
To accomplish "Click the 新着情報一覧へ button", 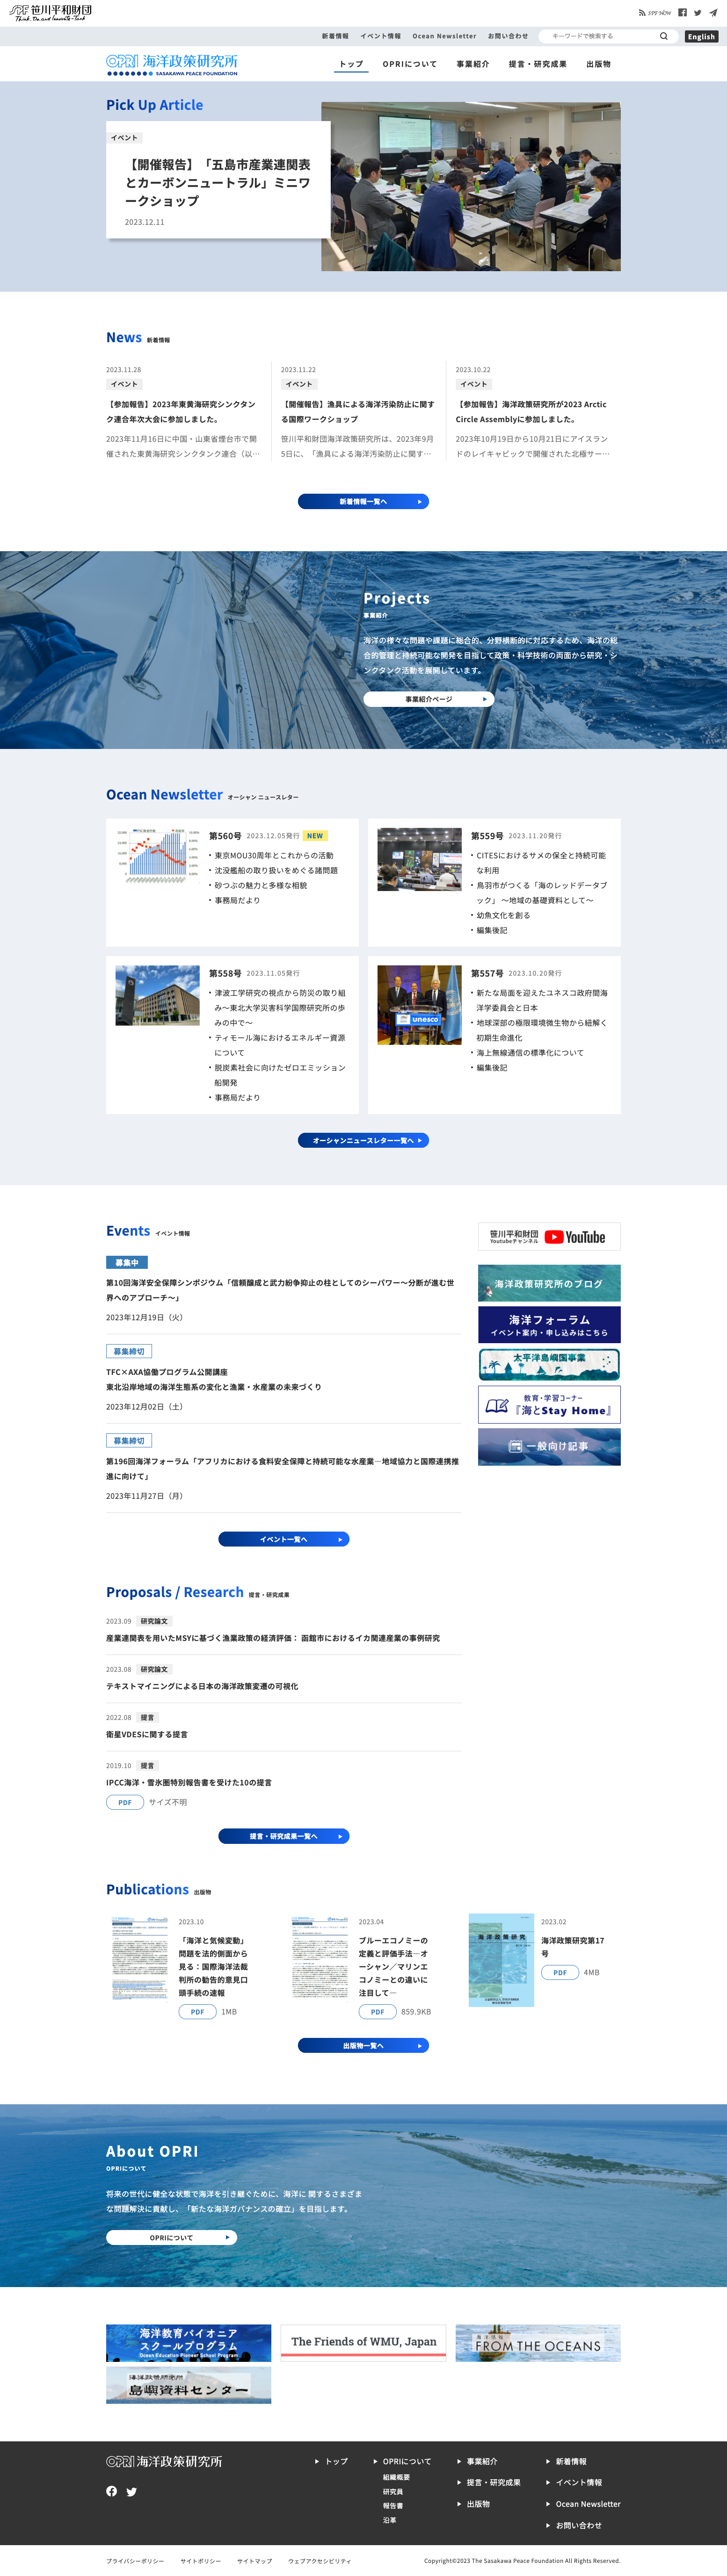I will tap(363, 501).
